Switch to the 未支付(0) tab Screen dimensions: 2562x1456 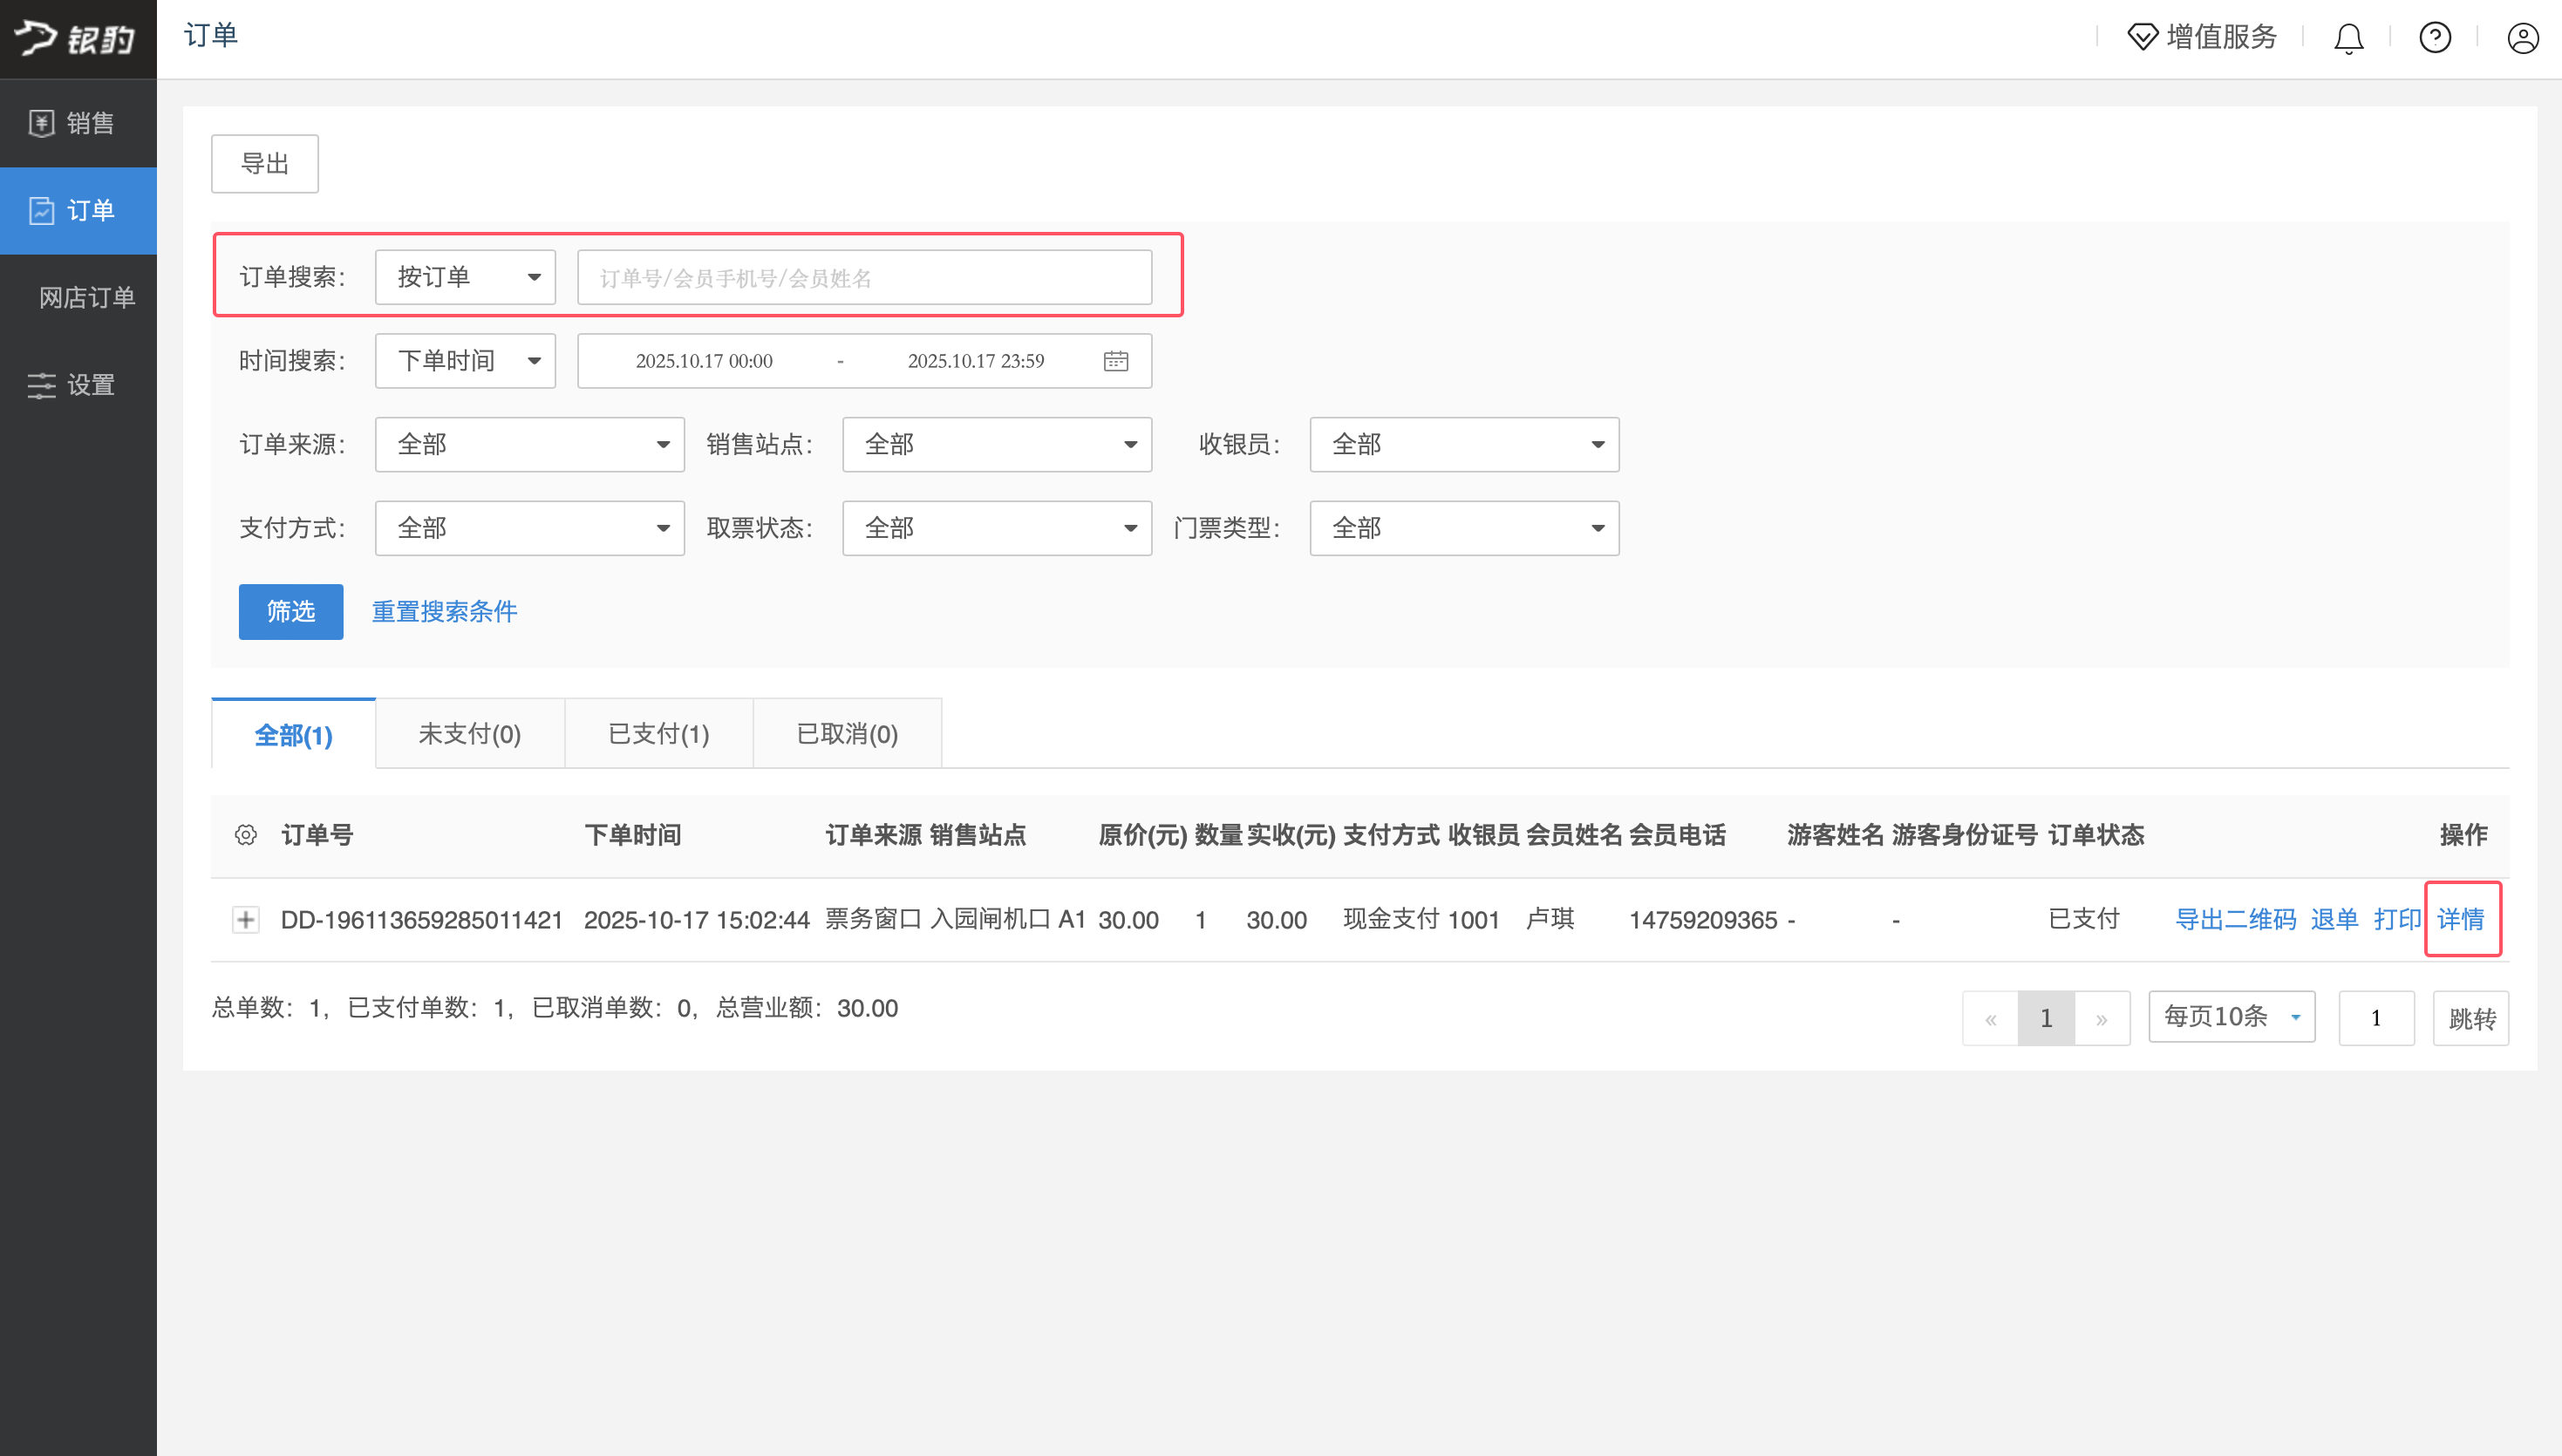pyautogui.click(x=469, y=734)
